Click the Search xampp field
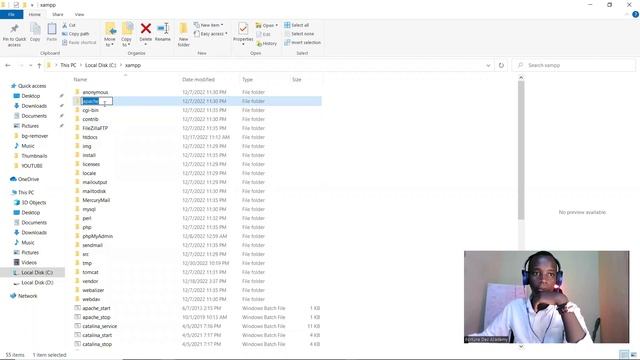The image size is (640, 360). [x=574, y=65]
